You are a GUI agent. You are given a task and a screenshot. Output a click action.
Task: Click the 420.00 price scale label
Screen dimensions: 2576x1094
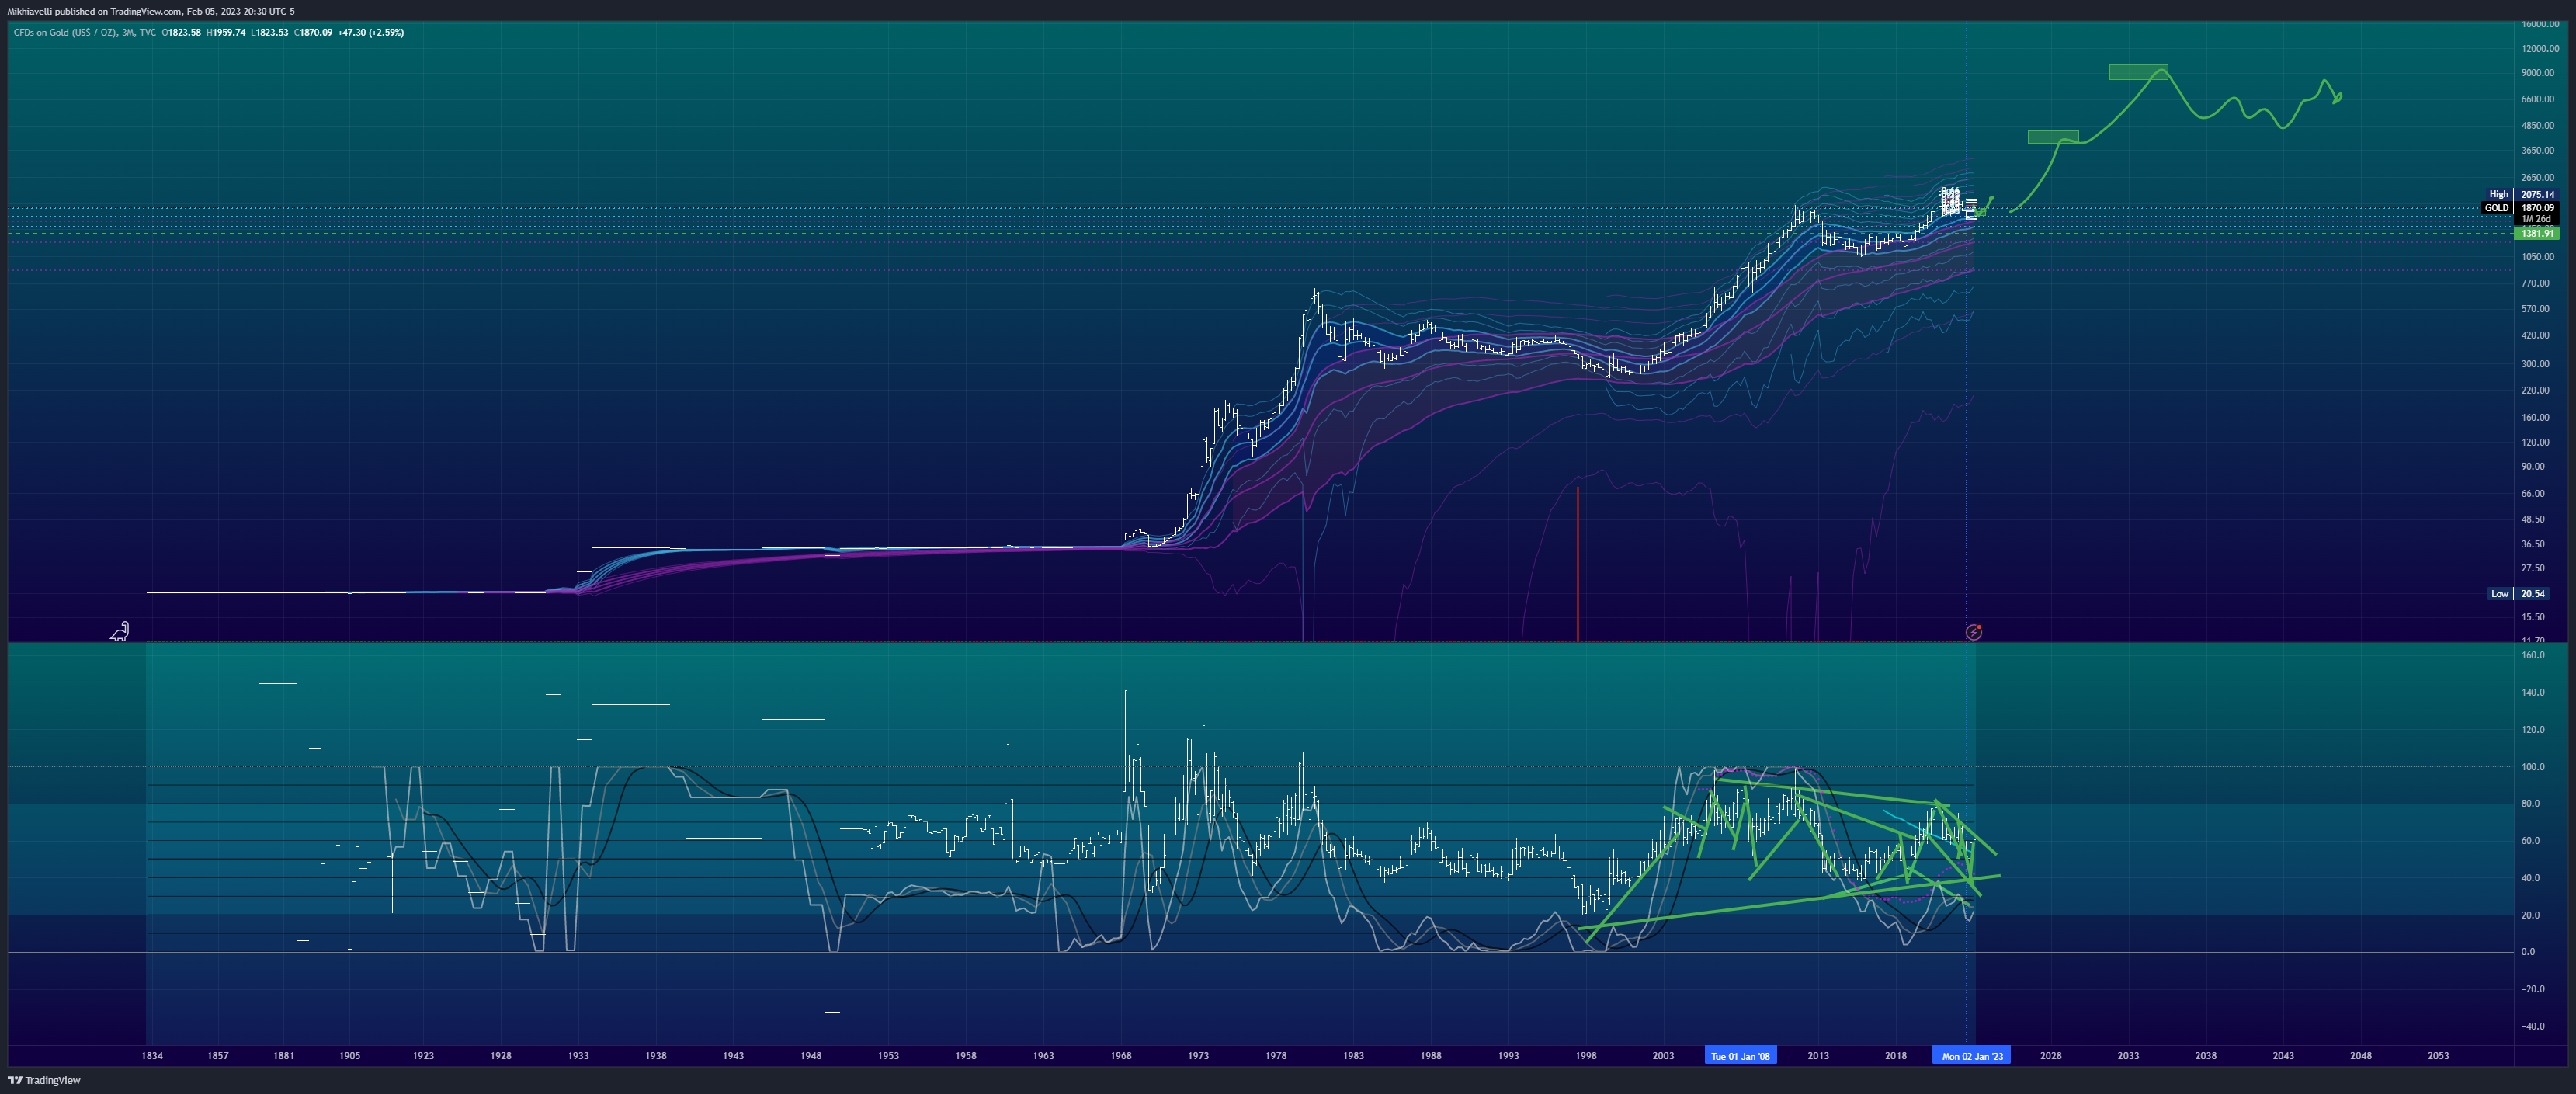2536,335
